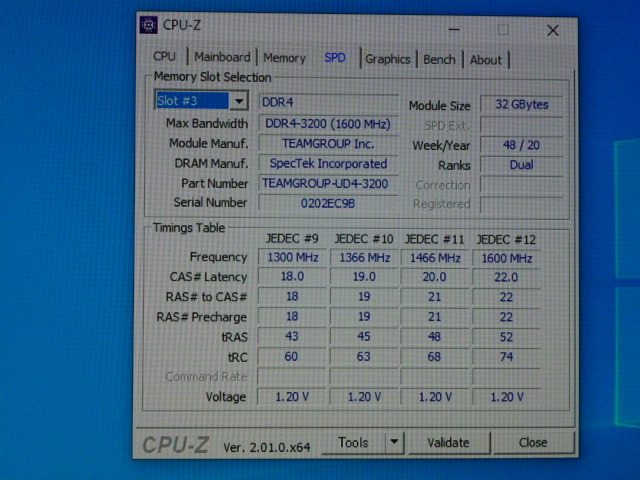
Task: Expand the Slot #3 memory slot dropdown
Action: (239, 100)
